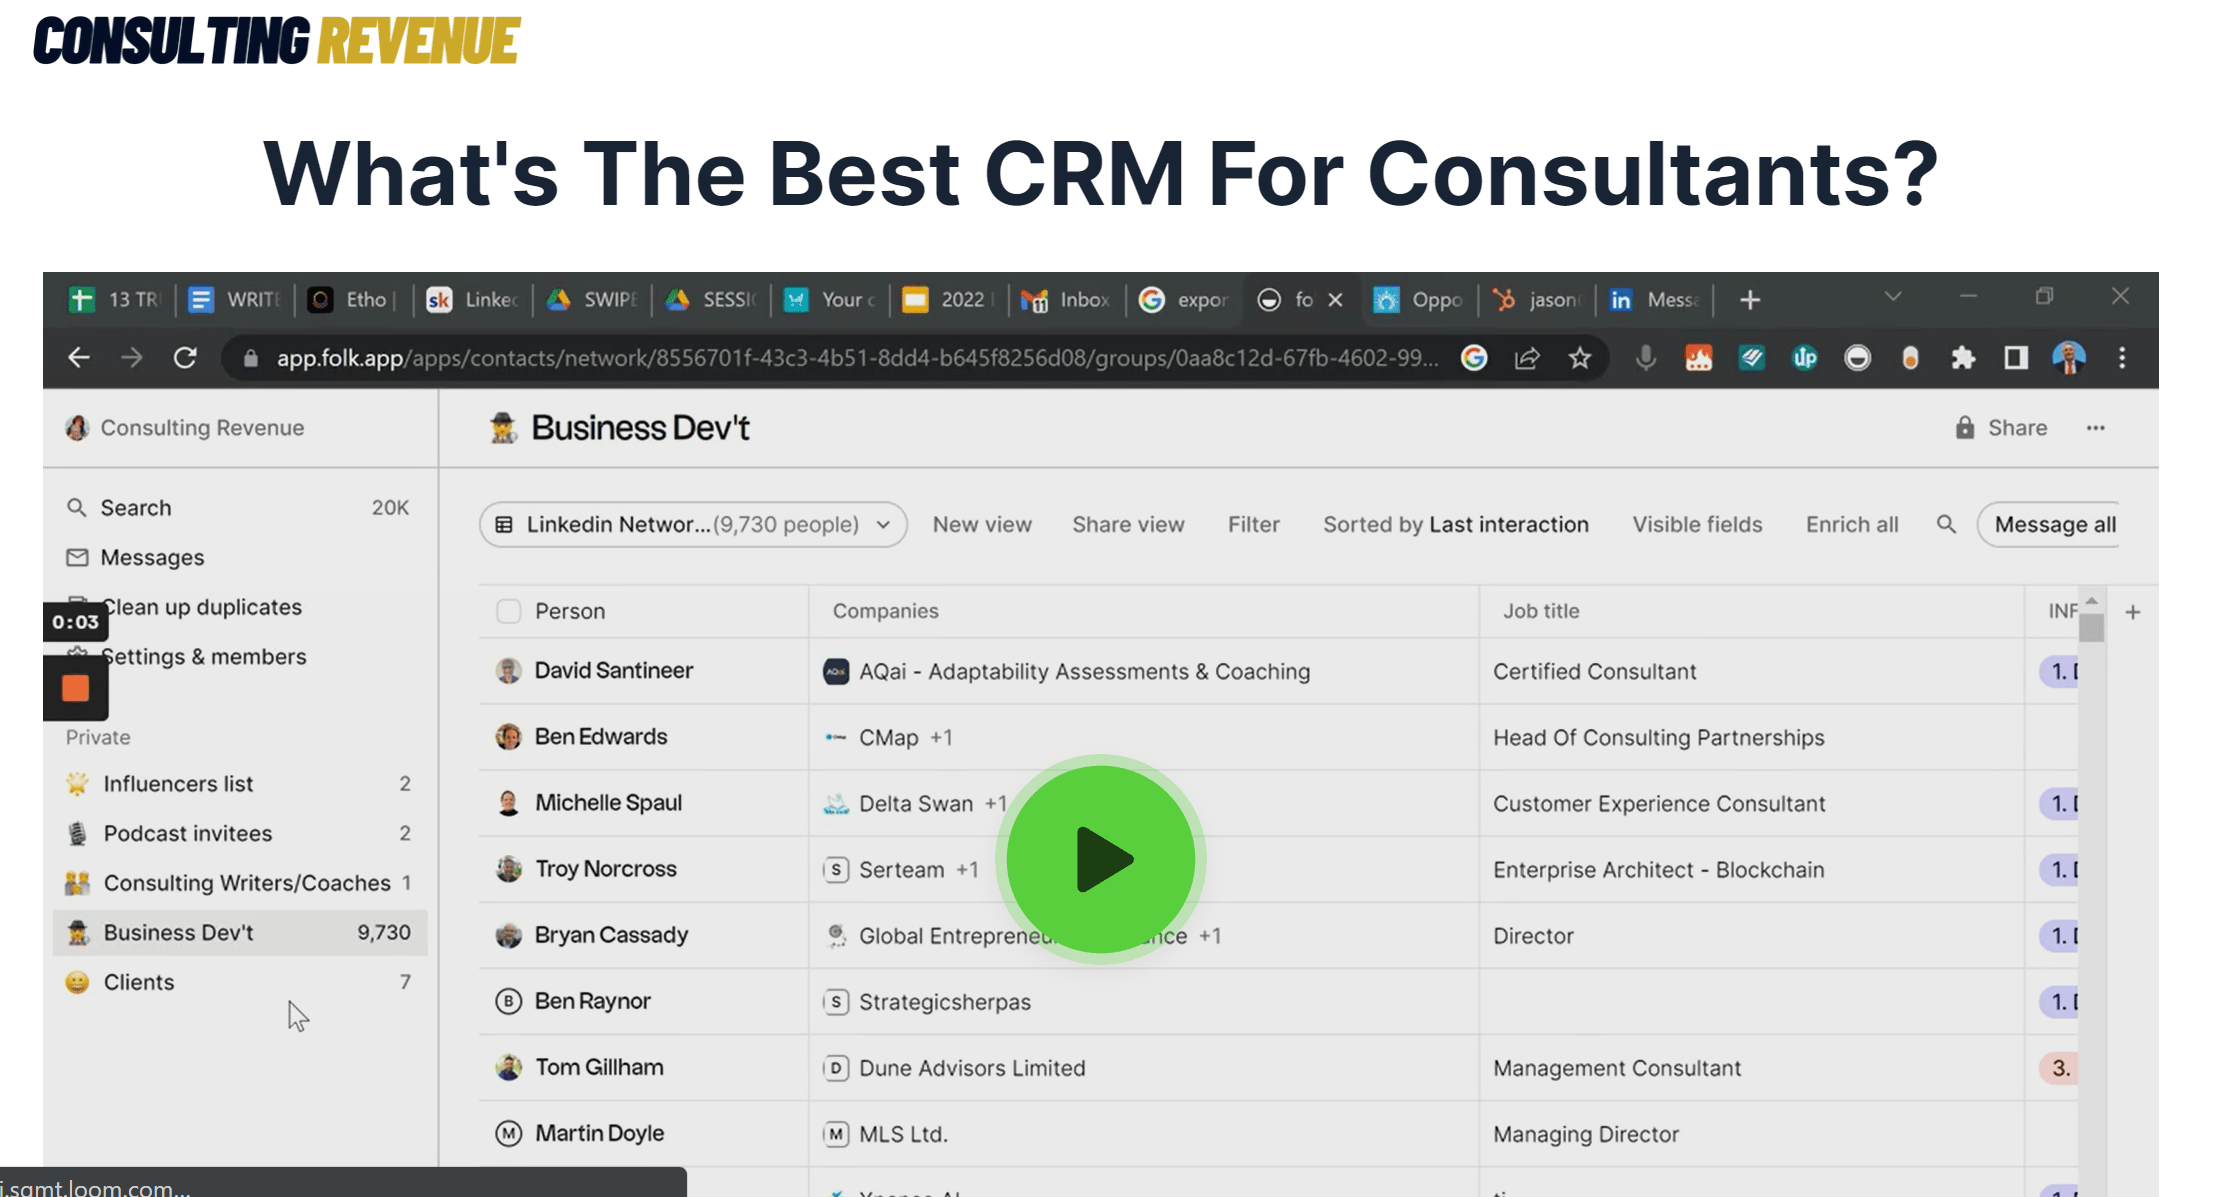Add a new column with plus icon
Viewport: 2217px width, 1197px height.
click(2133, 612)
